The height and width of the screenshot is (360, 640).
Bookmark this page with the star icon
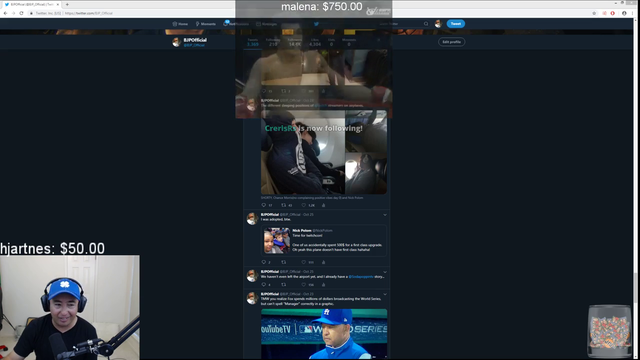594,13
